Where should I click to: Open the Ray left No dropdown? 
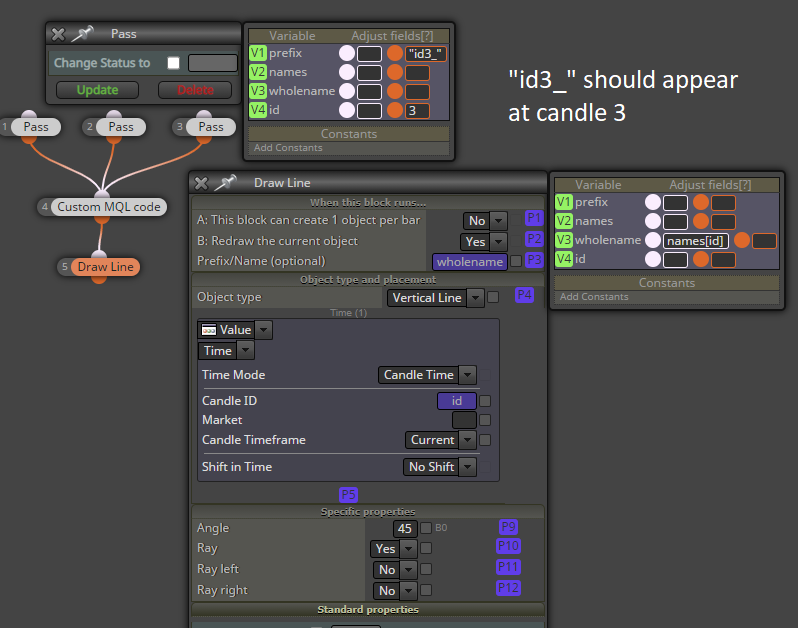pos(395,569)
